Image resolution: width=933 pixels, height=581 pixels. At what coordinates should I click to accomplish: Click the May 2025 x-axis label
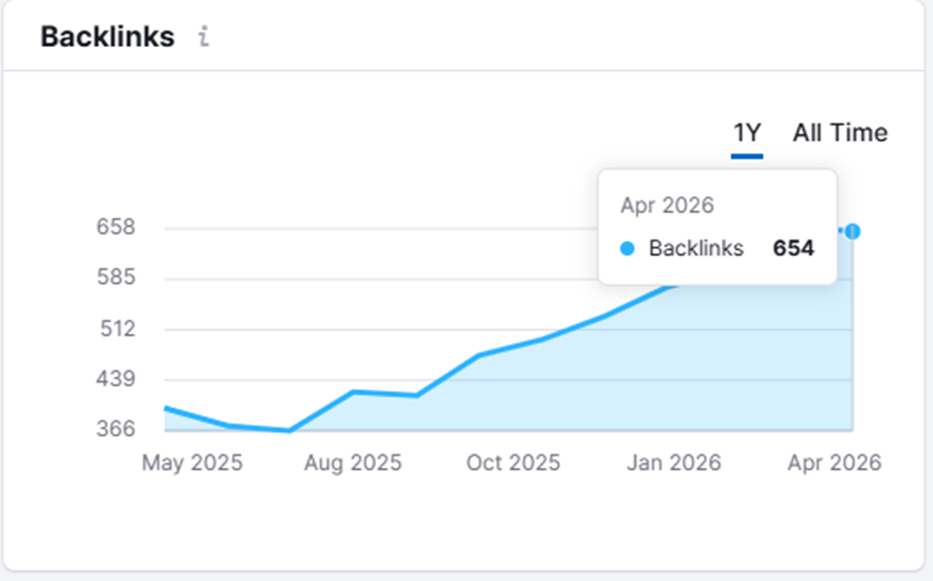(x=192, y=463)
